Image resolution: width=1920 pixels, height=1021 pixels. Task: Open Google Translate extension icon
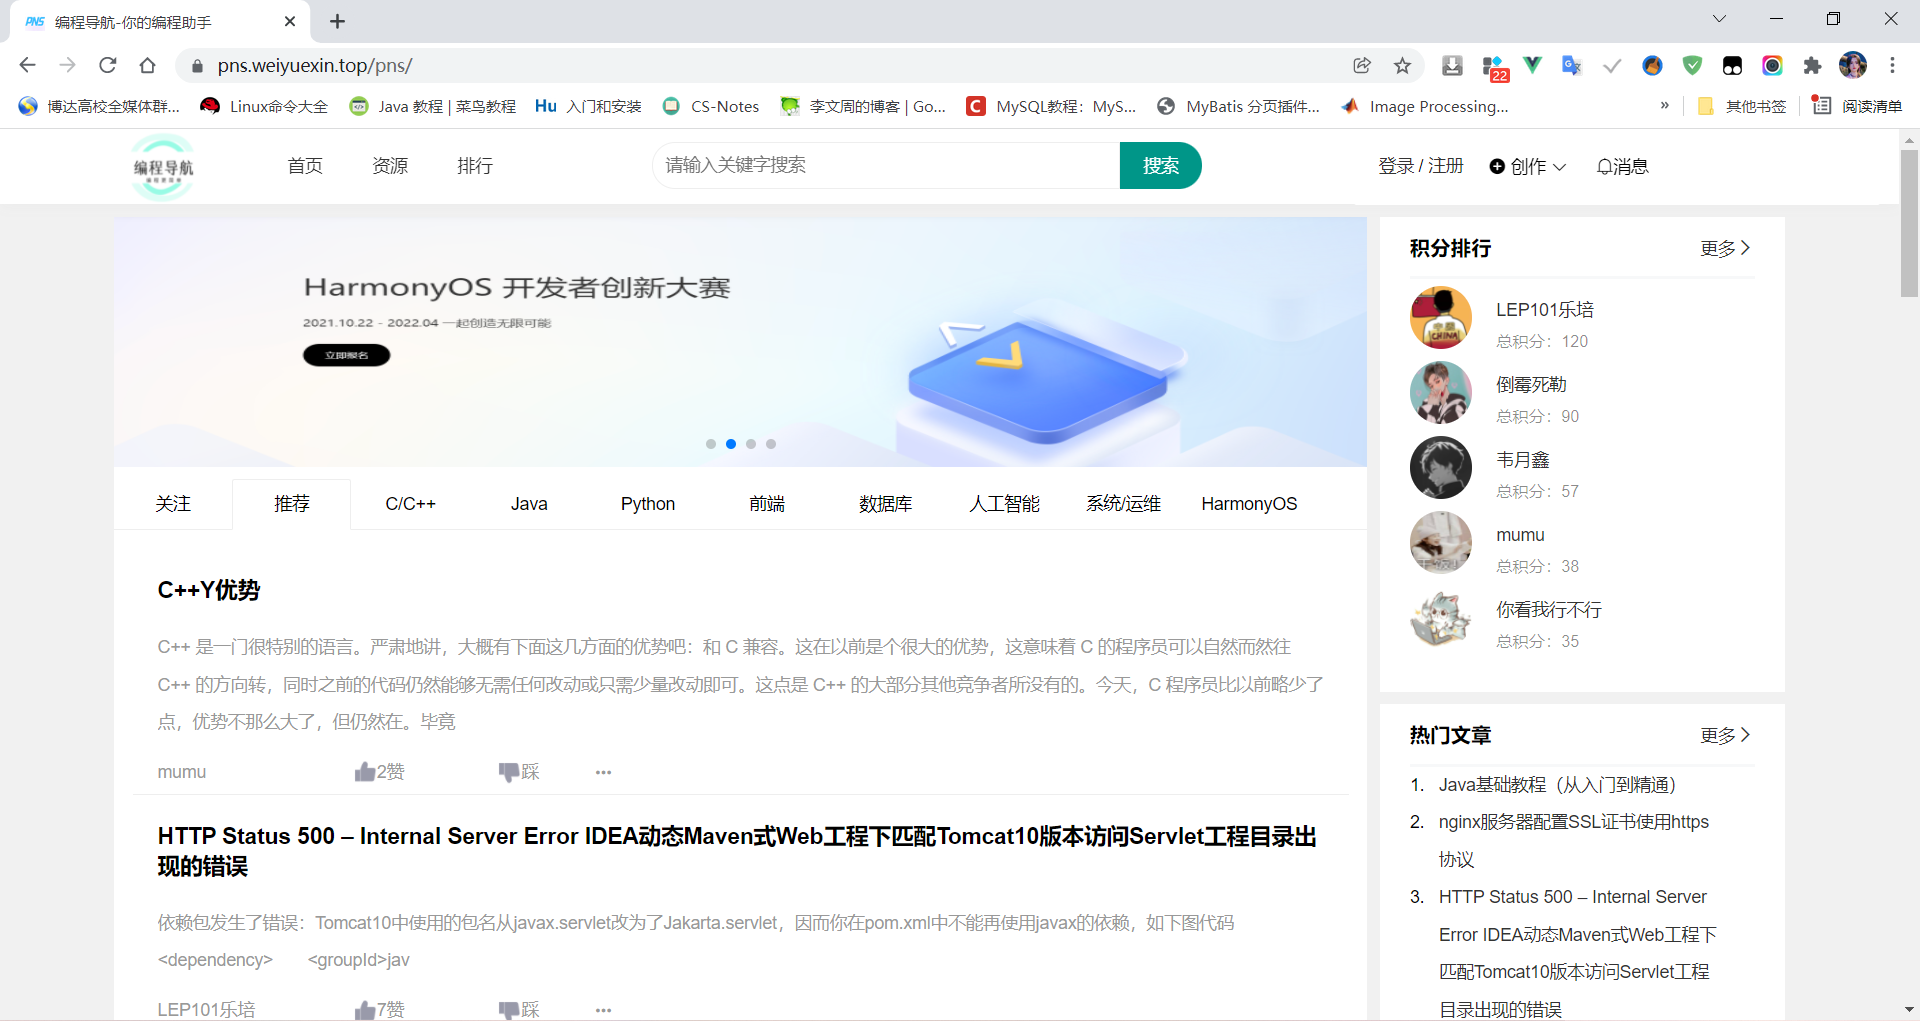pos(1572,65)
